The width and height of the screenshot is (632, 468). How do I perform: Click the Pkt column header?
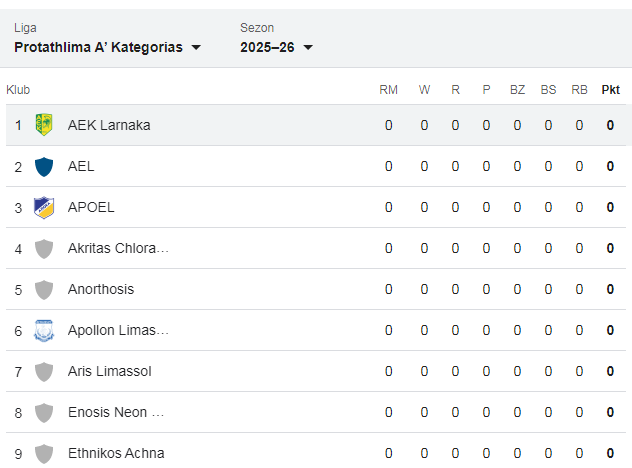click(610, 90)
